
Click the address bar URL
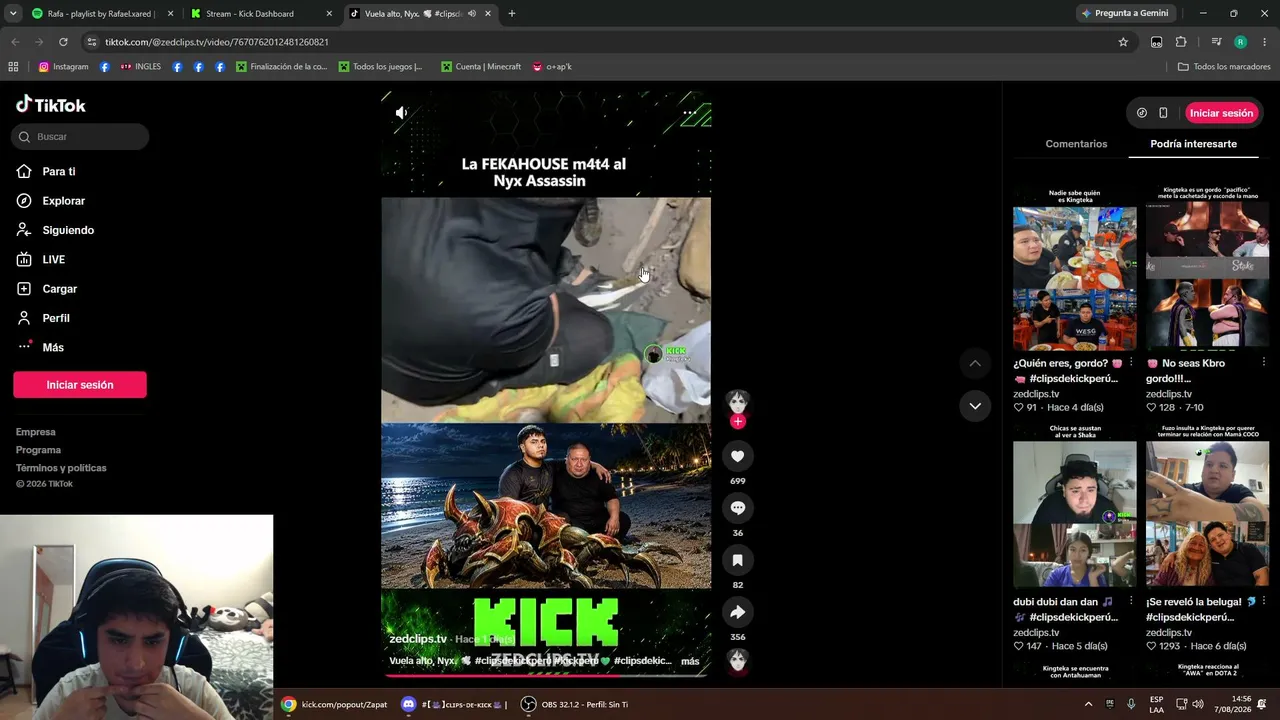[217, 42]
